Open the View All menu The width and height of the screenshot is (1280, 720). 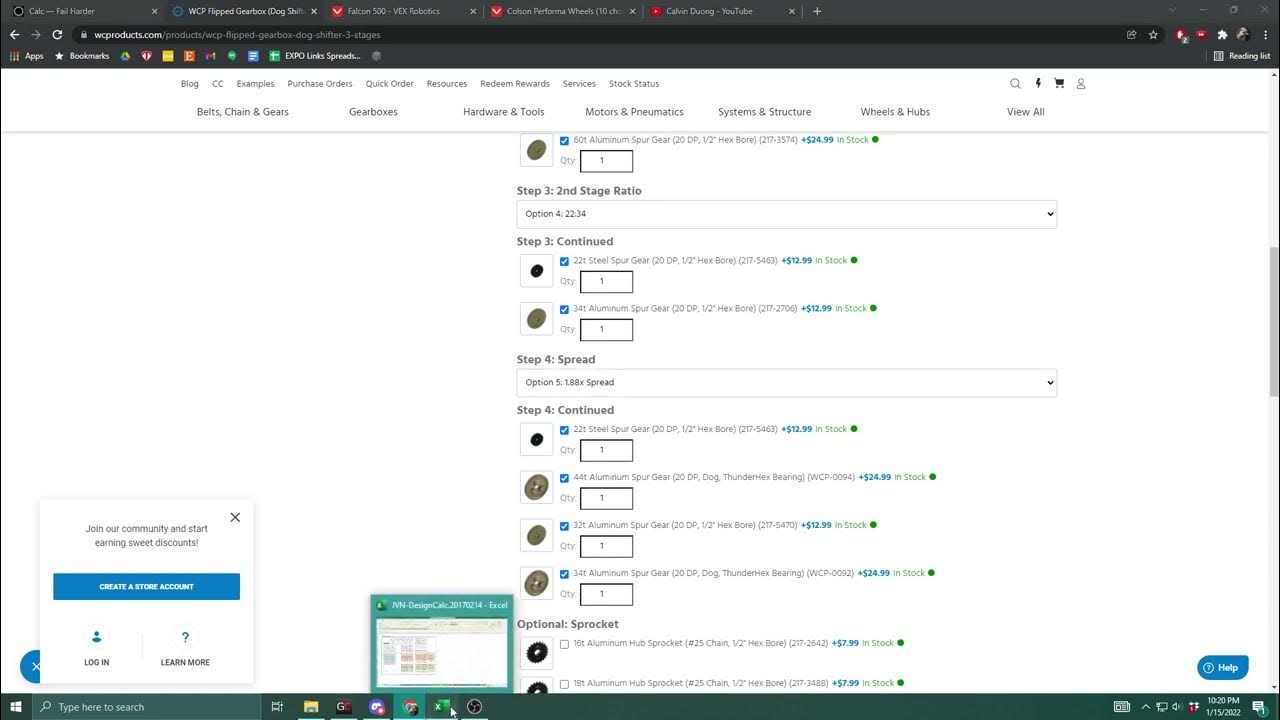1026,112
